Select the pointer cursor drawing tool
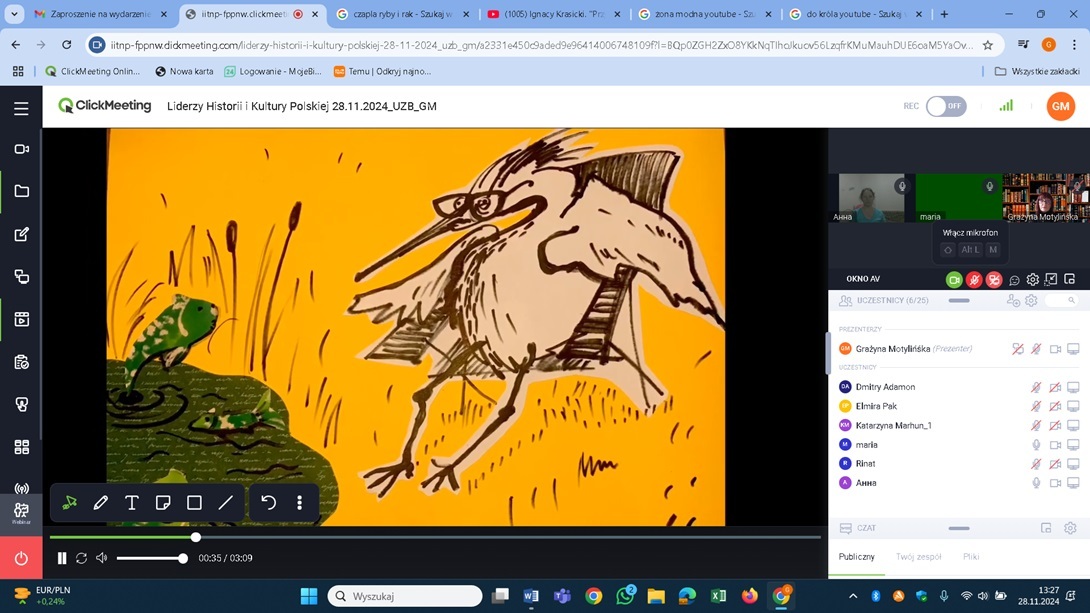Viewport: 1090px width, 613px height. pos(70,502)
